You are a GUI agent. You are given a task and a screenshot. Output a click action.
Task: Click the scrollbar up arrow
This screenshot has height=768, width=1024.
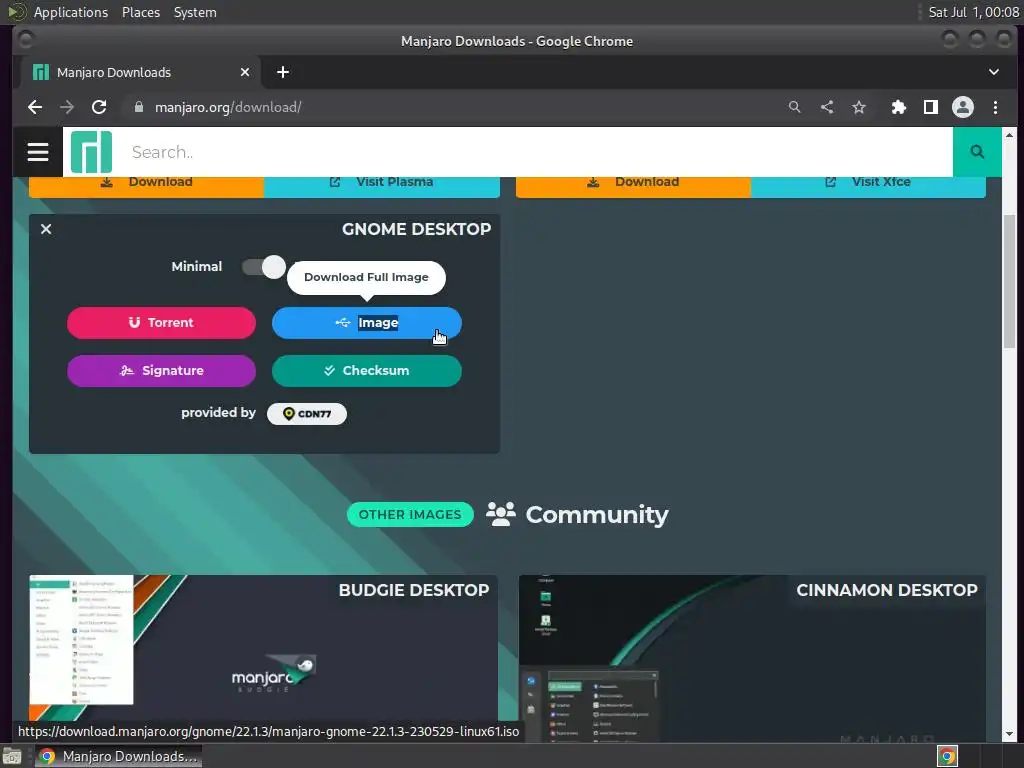[1010, 135]
